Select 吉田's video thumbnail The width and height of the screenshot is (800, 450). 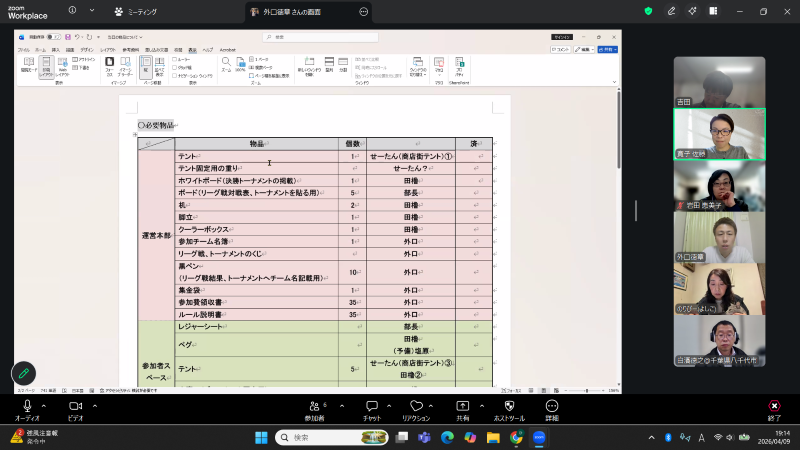(x=719, y=82)
